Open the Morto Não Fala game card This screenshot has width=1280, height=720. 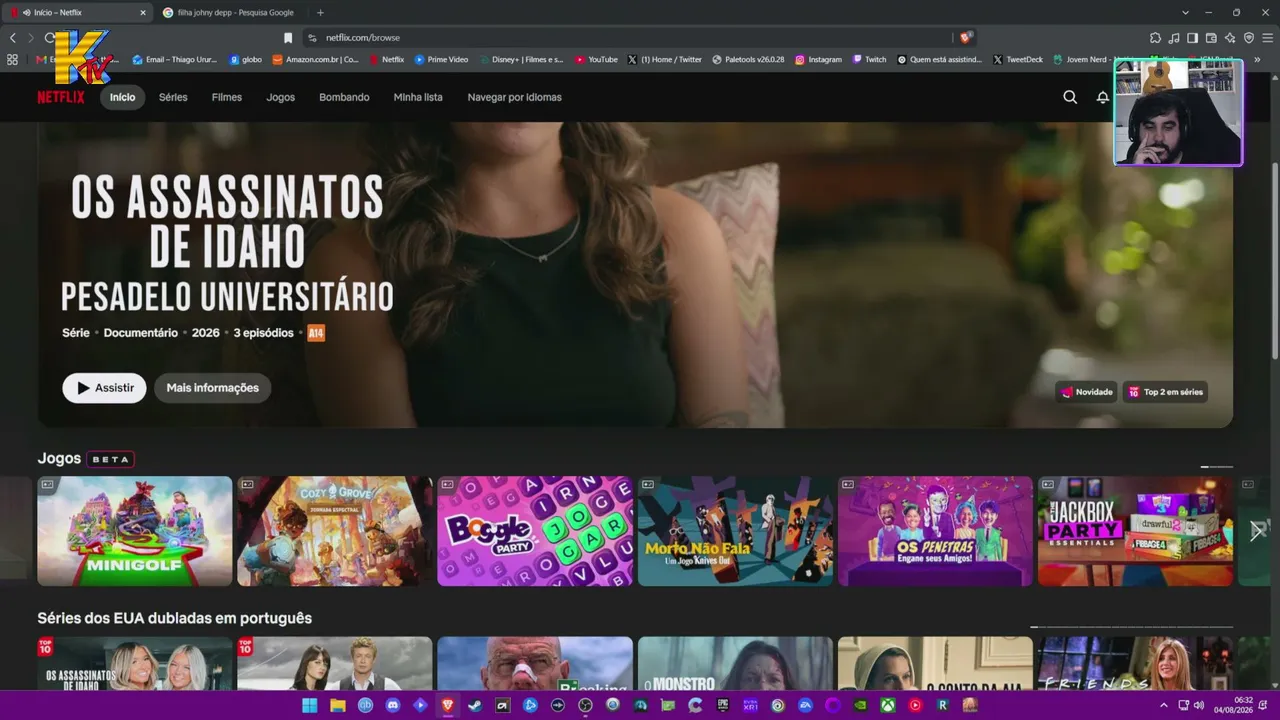735,531
